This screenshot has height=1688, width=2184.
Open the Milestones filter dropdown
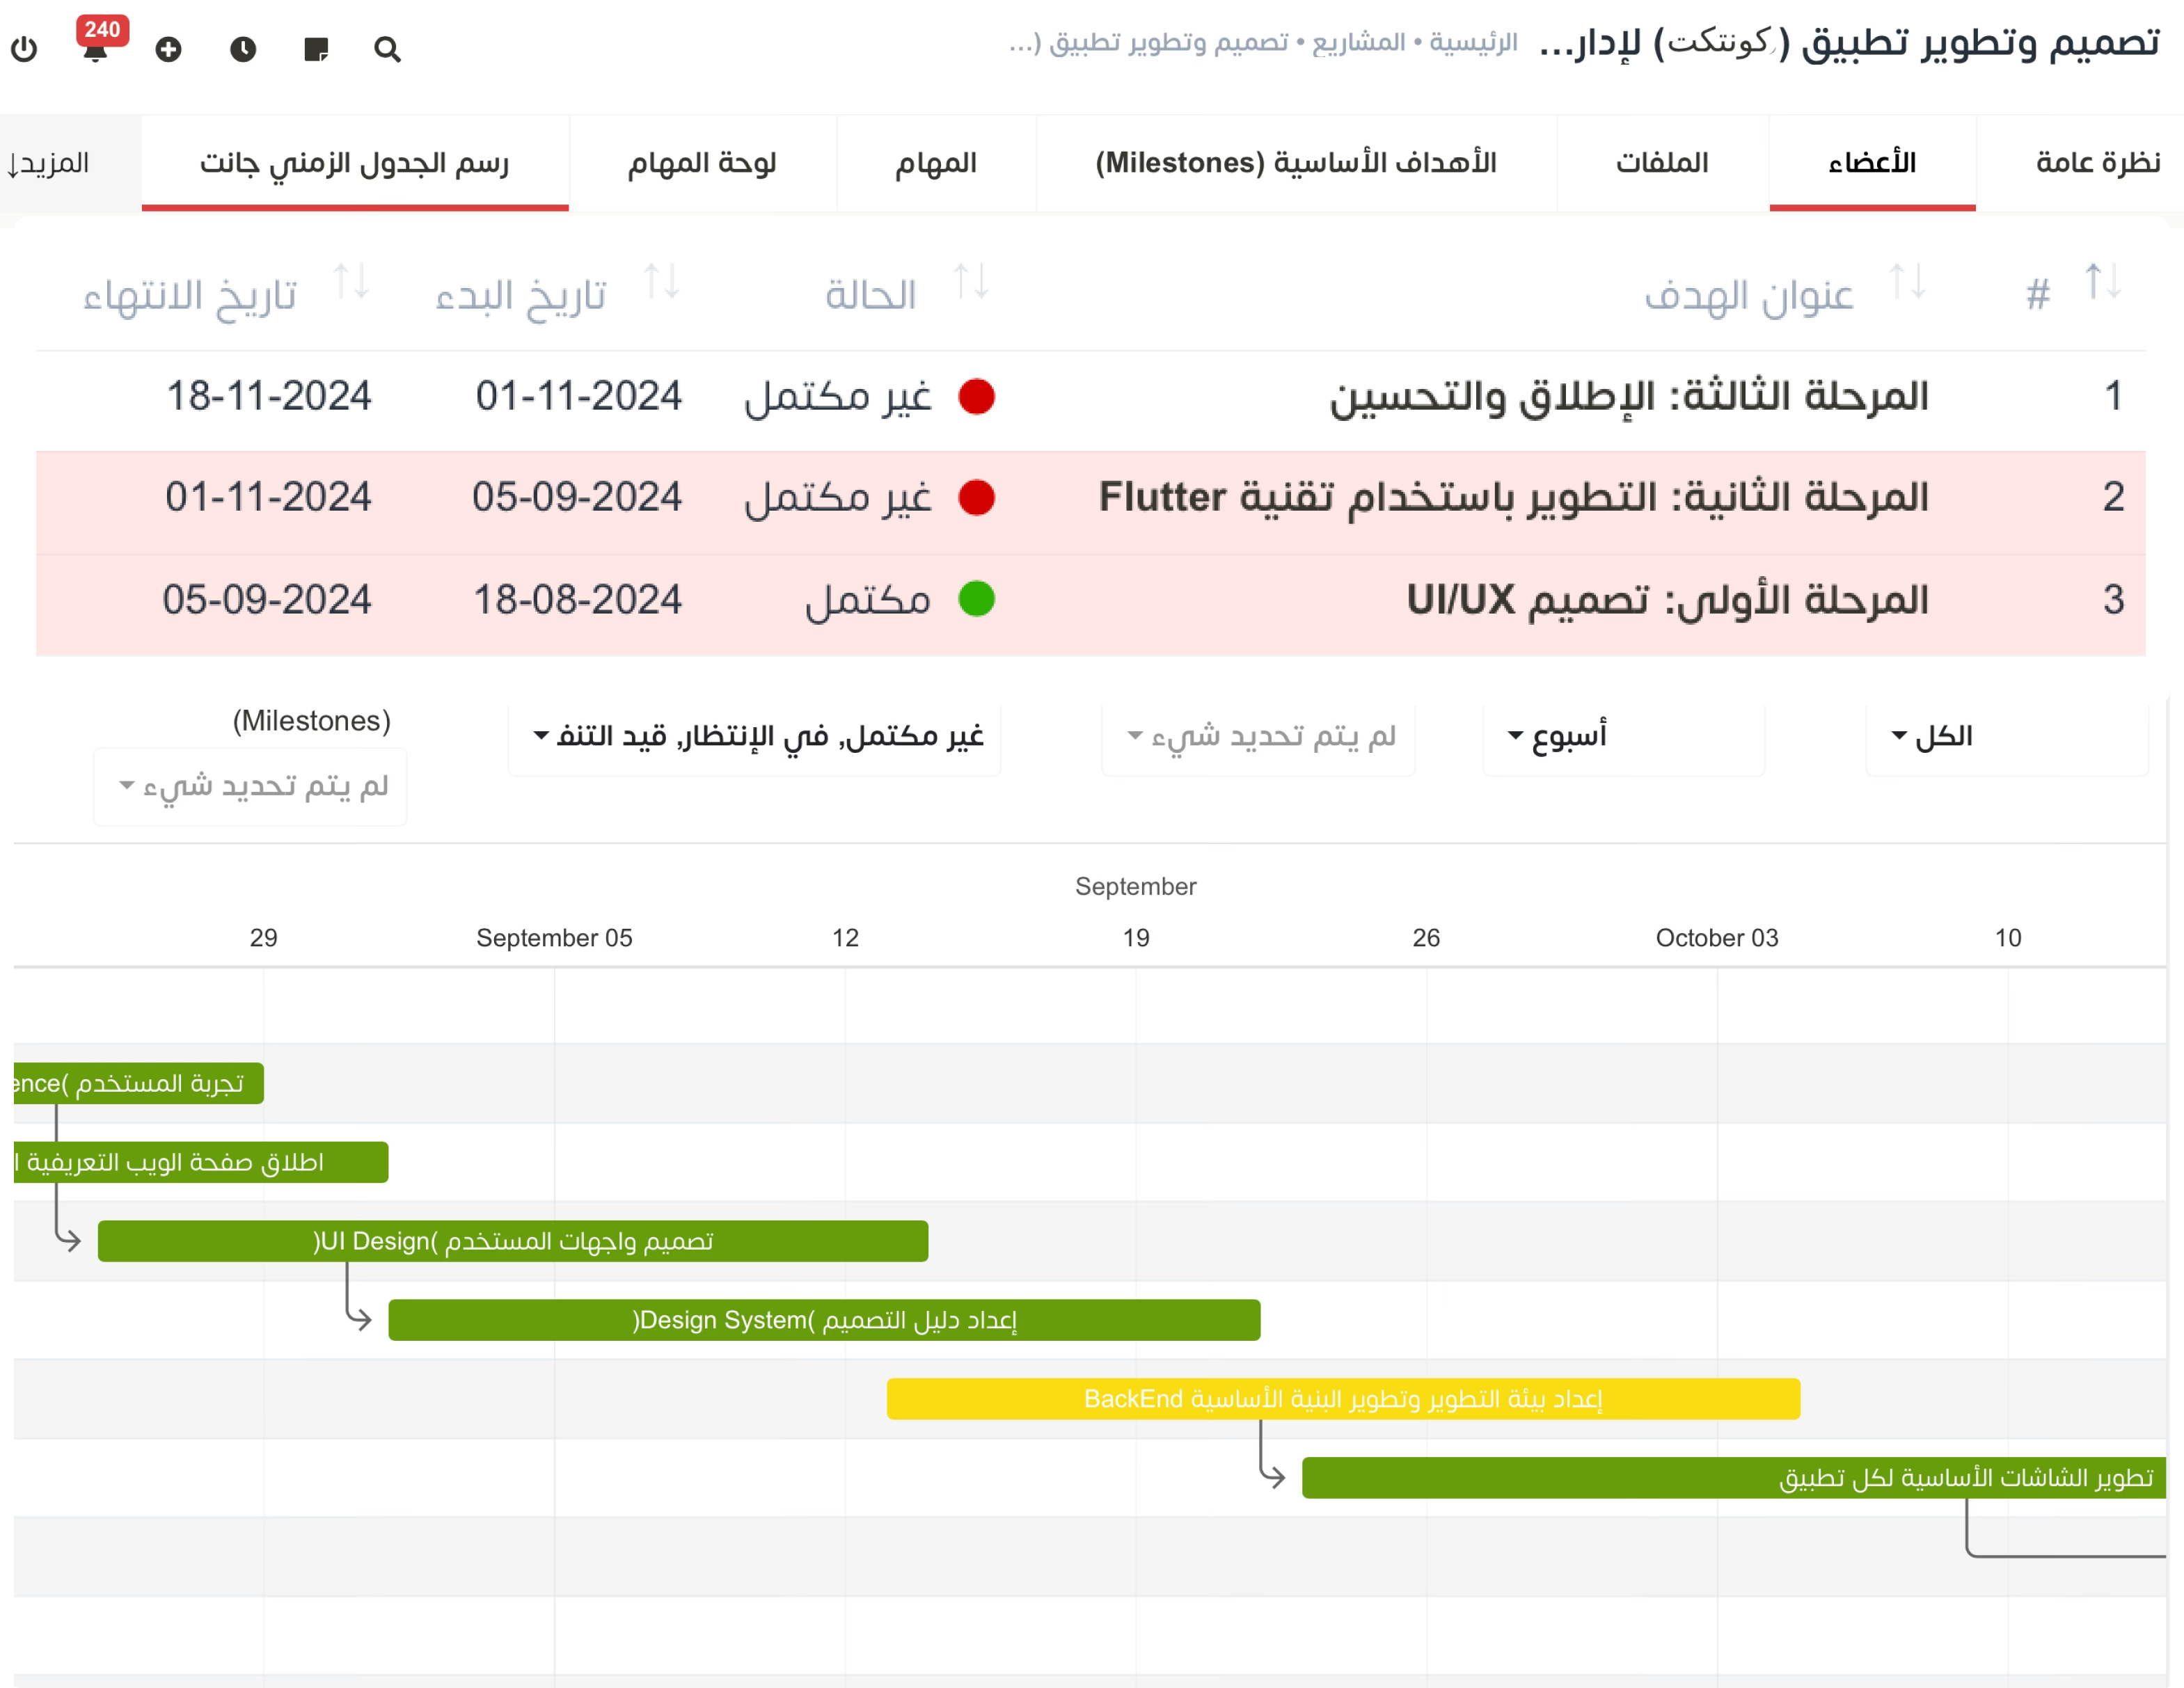(x=250, y=787)
